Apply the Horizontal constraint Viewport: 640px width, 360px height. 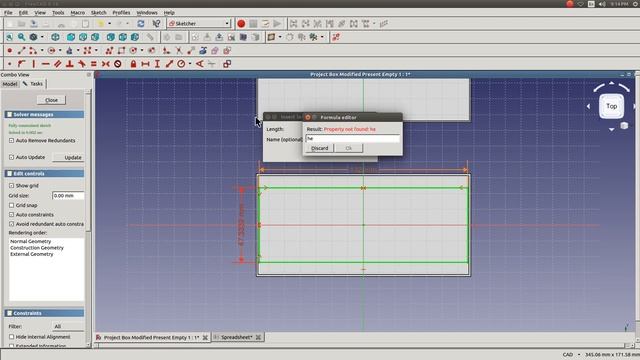click(45, 64)
